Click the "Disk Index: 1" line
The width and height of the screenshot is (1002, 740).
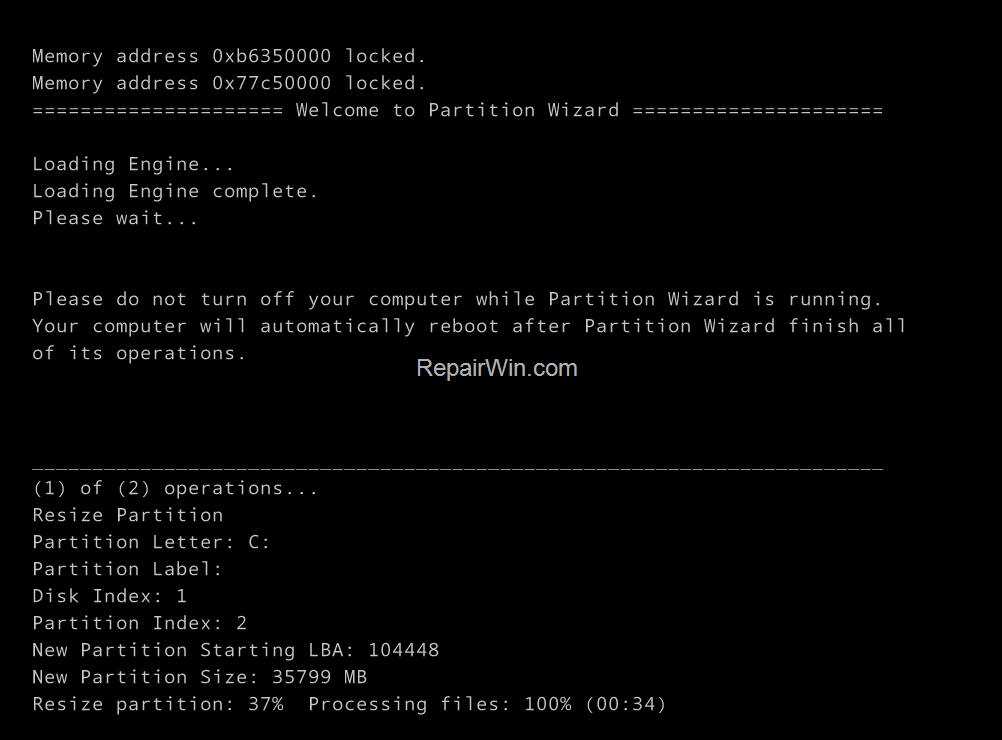tap(109, 596)
